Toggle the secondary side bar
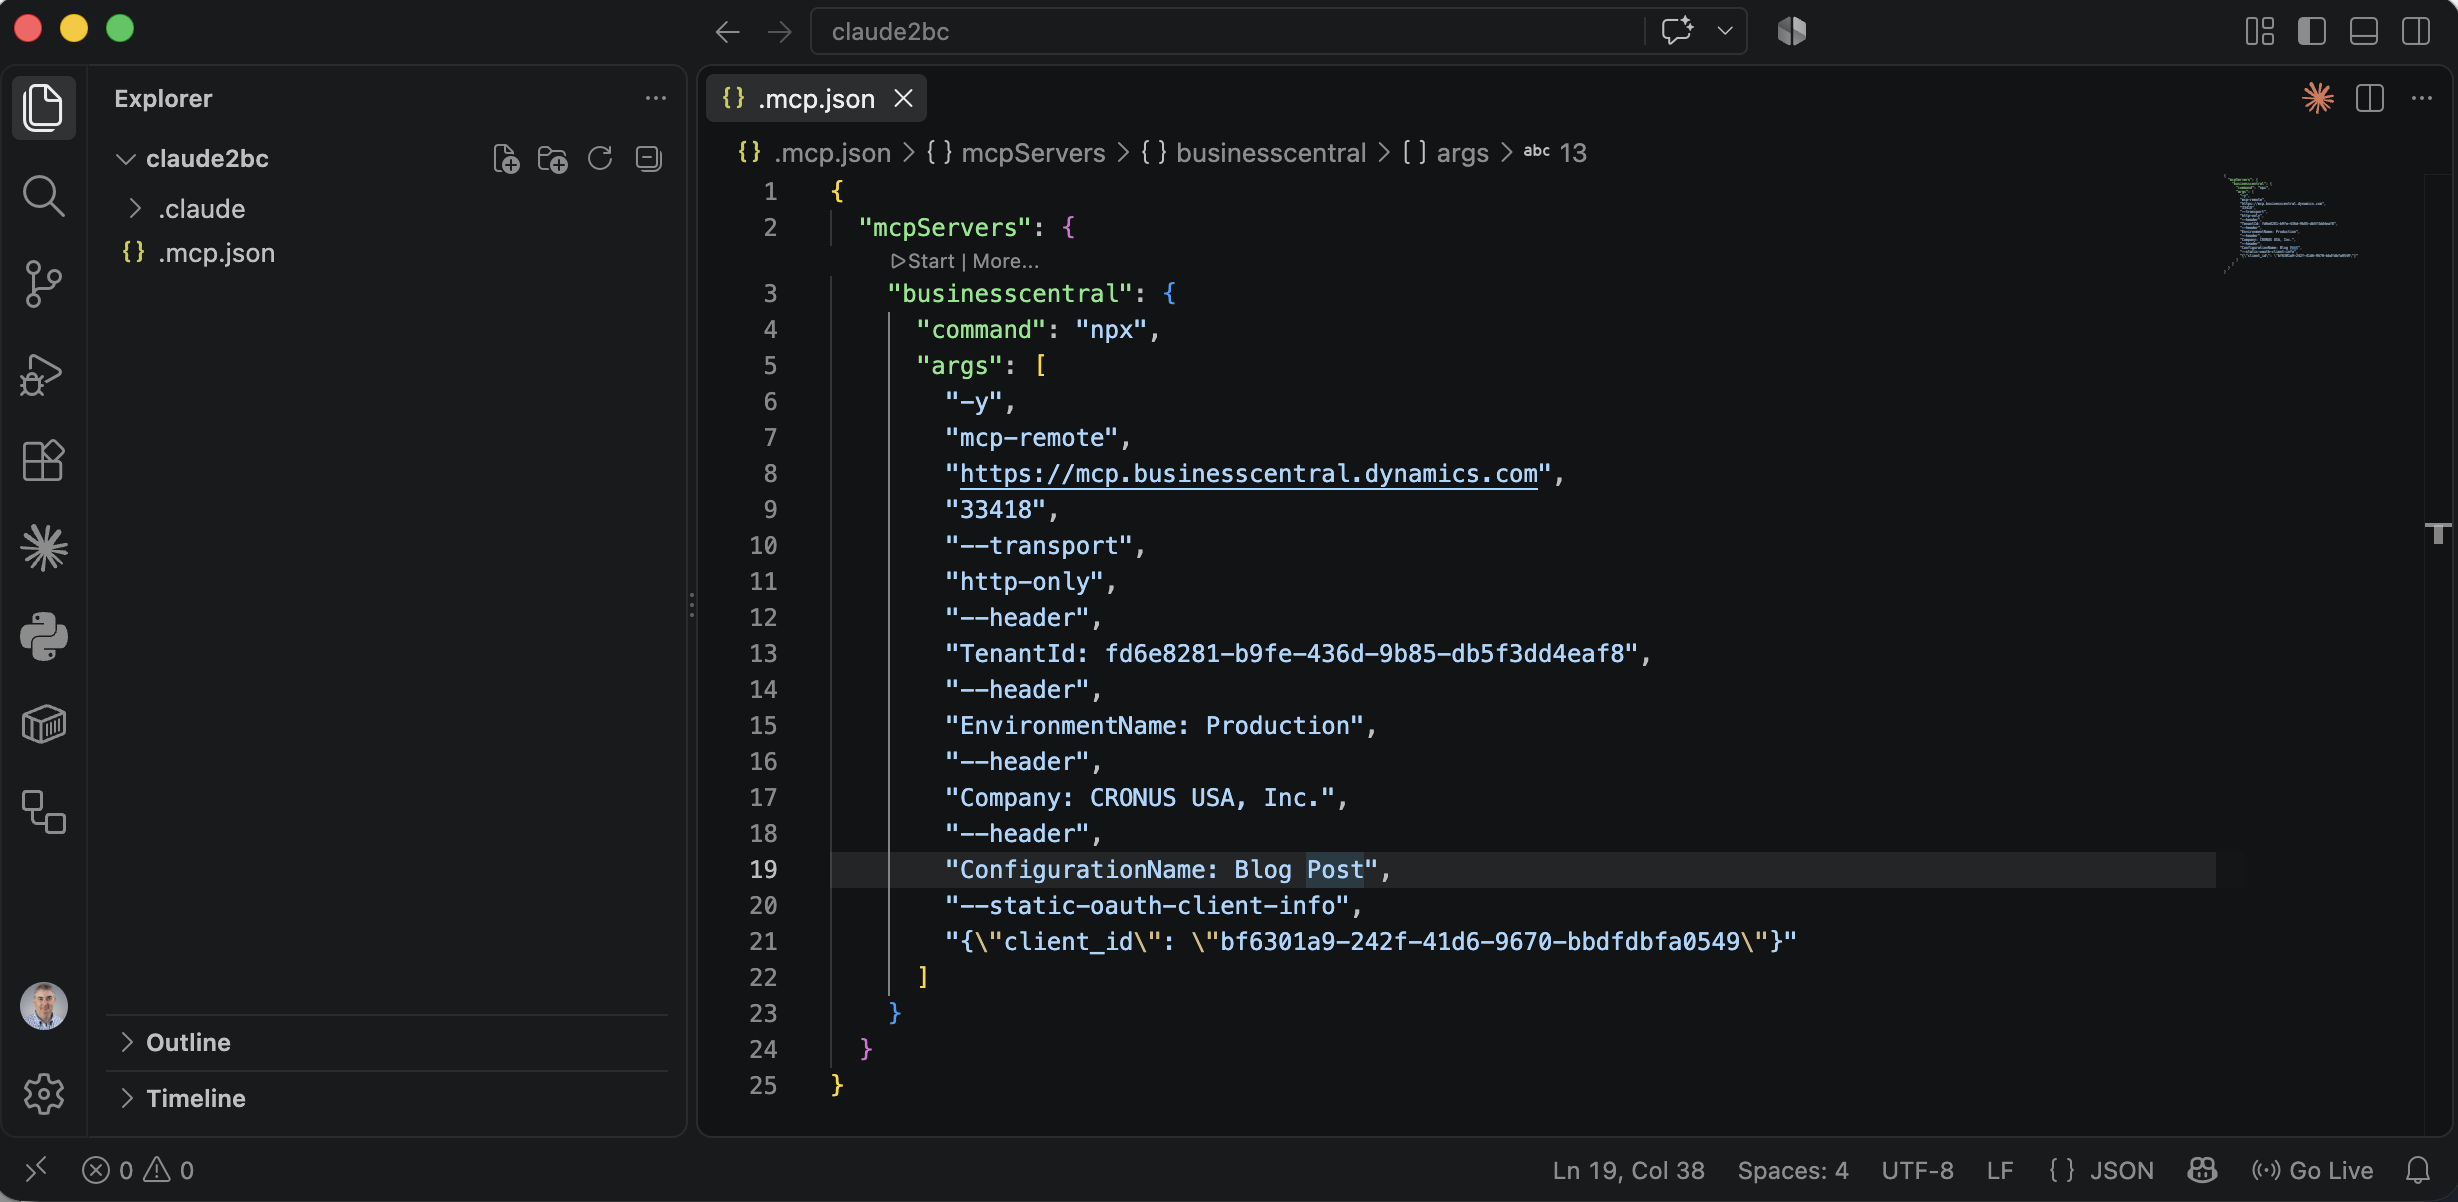Screen dimensions: 2458x1202 (2416, 31)
